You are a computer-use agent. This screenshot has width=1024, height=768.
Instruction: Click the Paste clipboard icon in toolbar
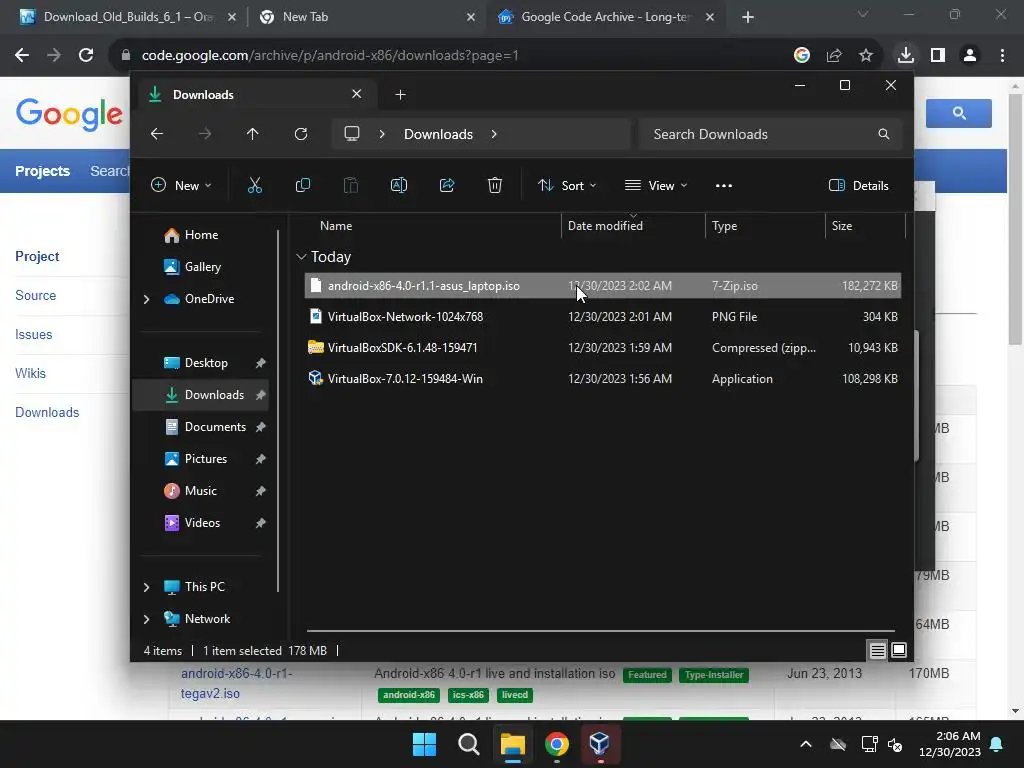(x=351, y=185)
